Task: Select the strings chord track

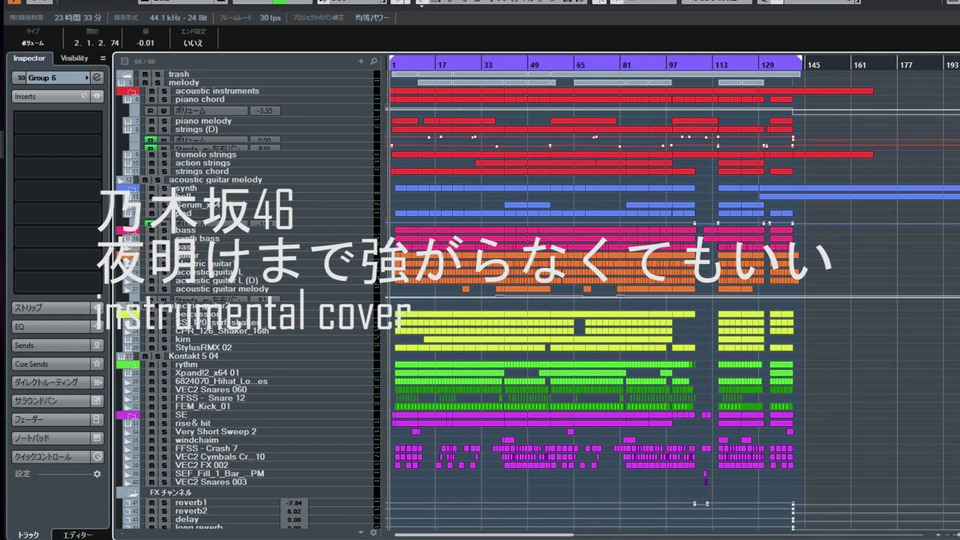Action: pyautogui.click(x=201, y=171)
